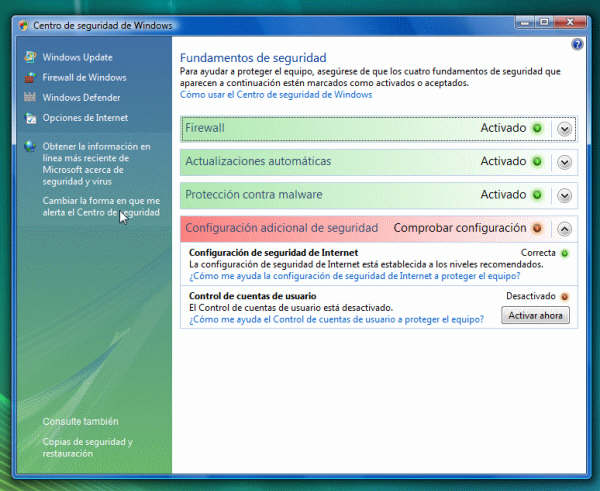
Task: Open Windows Defender link
Action: tap(81, 98)
